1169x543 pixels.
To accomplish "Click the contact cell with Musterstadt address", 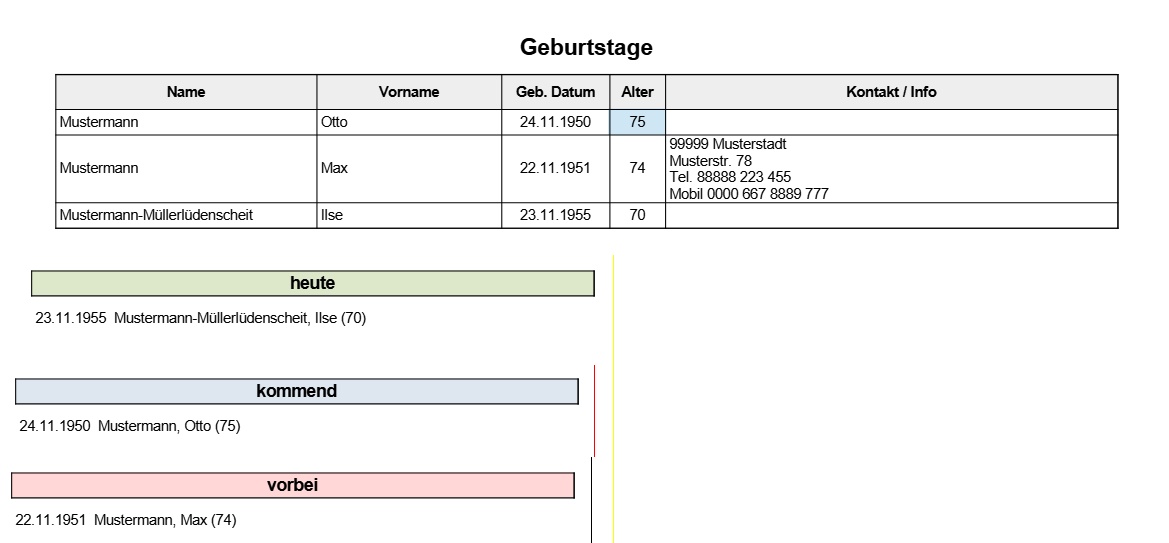I will tap(891, 168).
